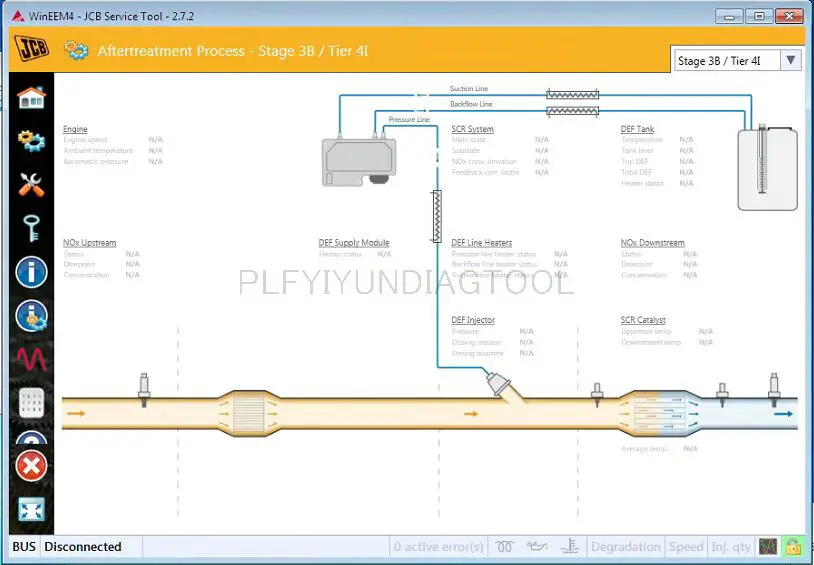
Task: Click the glow plug indicator in the status bar
Action: coord(504,547)
